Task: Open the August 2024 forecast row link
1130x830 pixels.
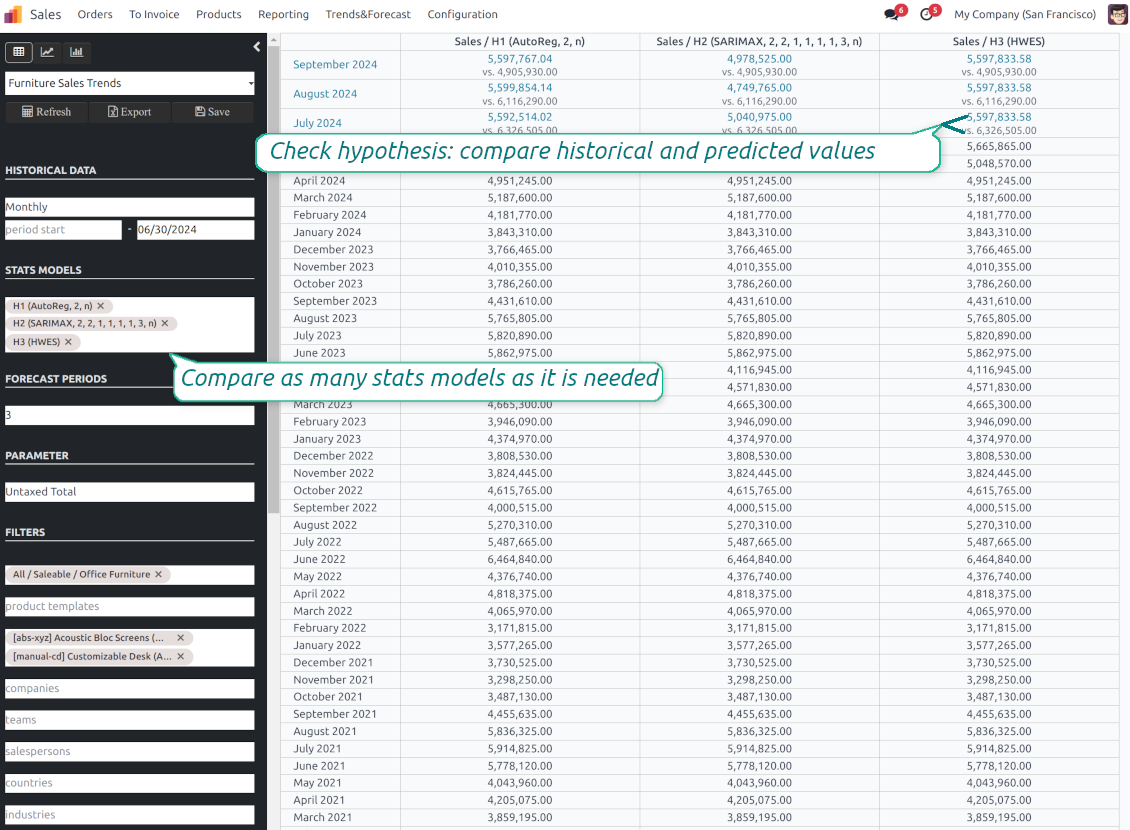Action: tap(325, 94)
